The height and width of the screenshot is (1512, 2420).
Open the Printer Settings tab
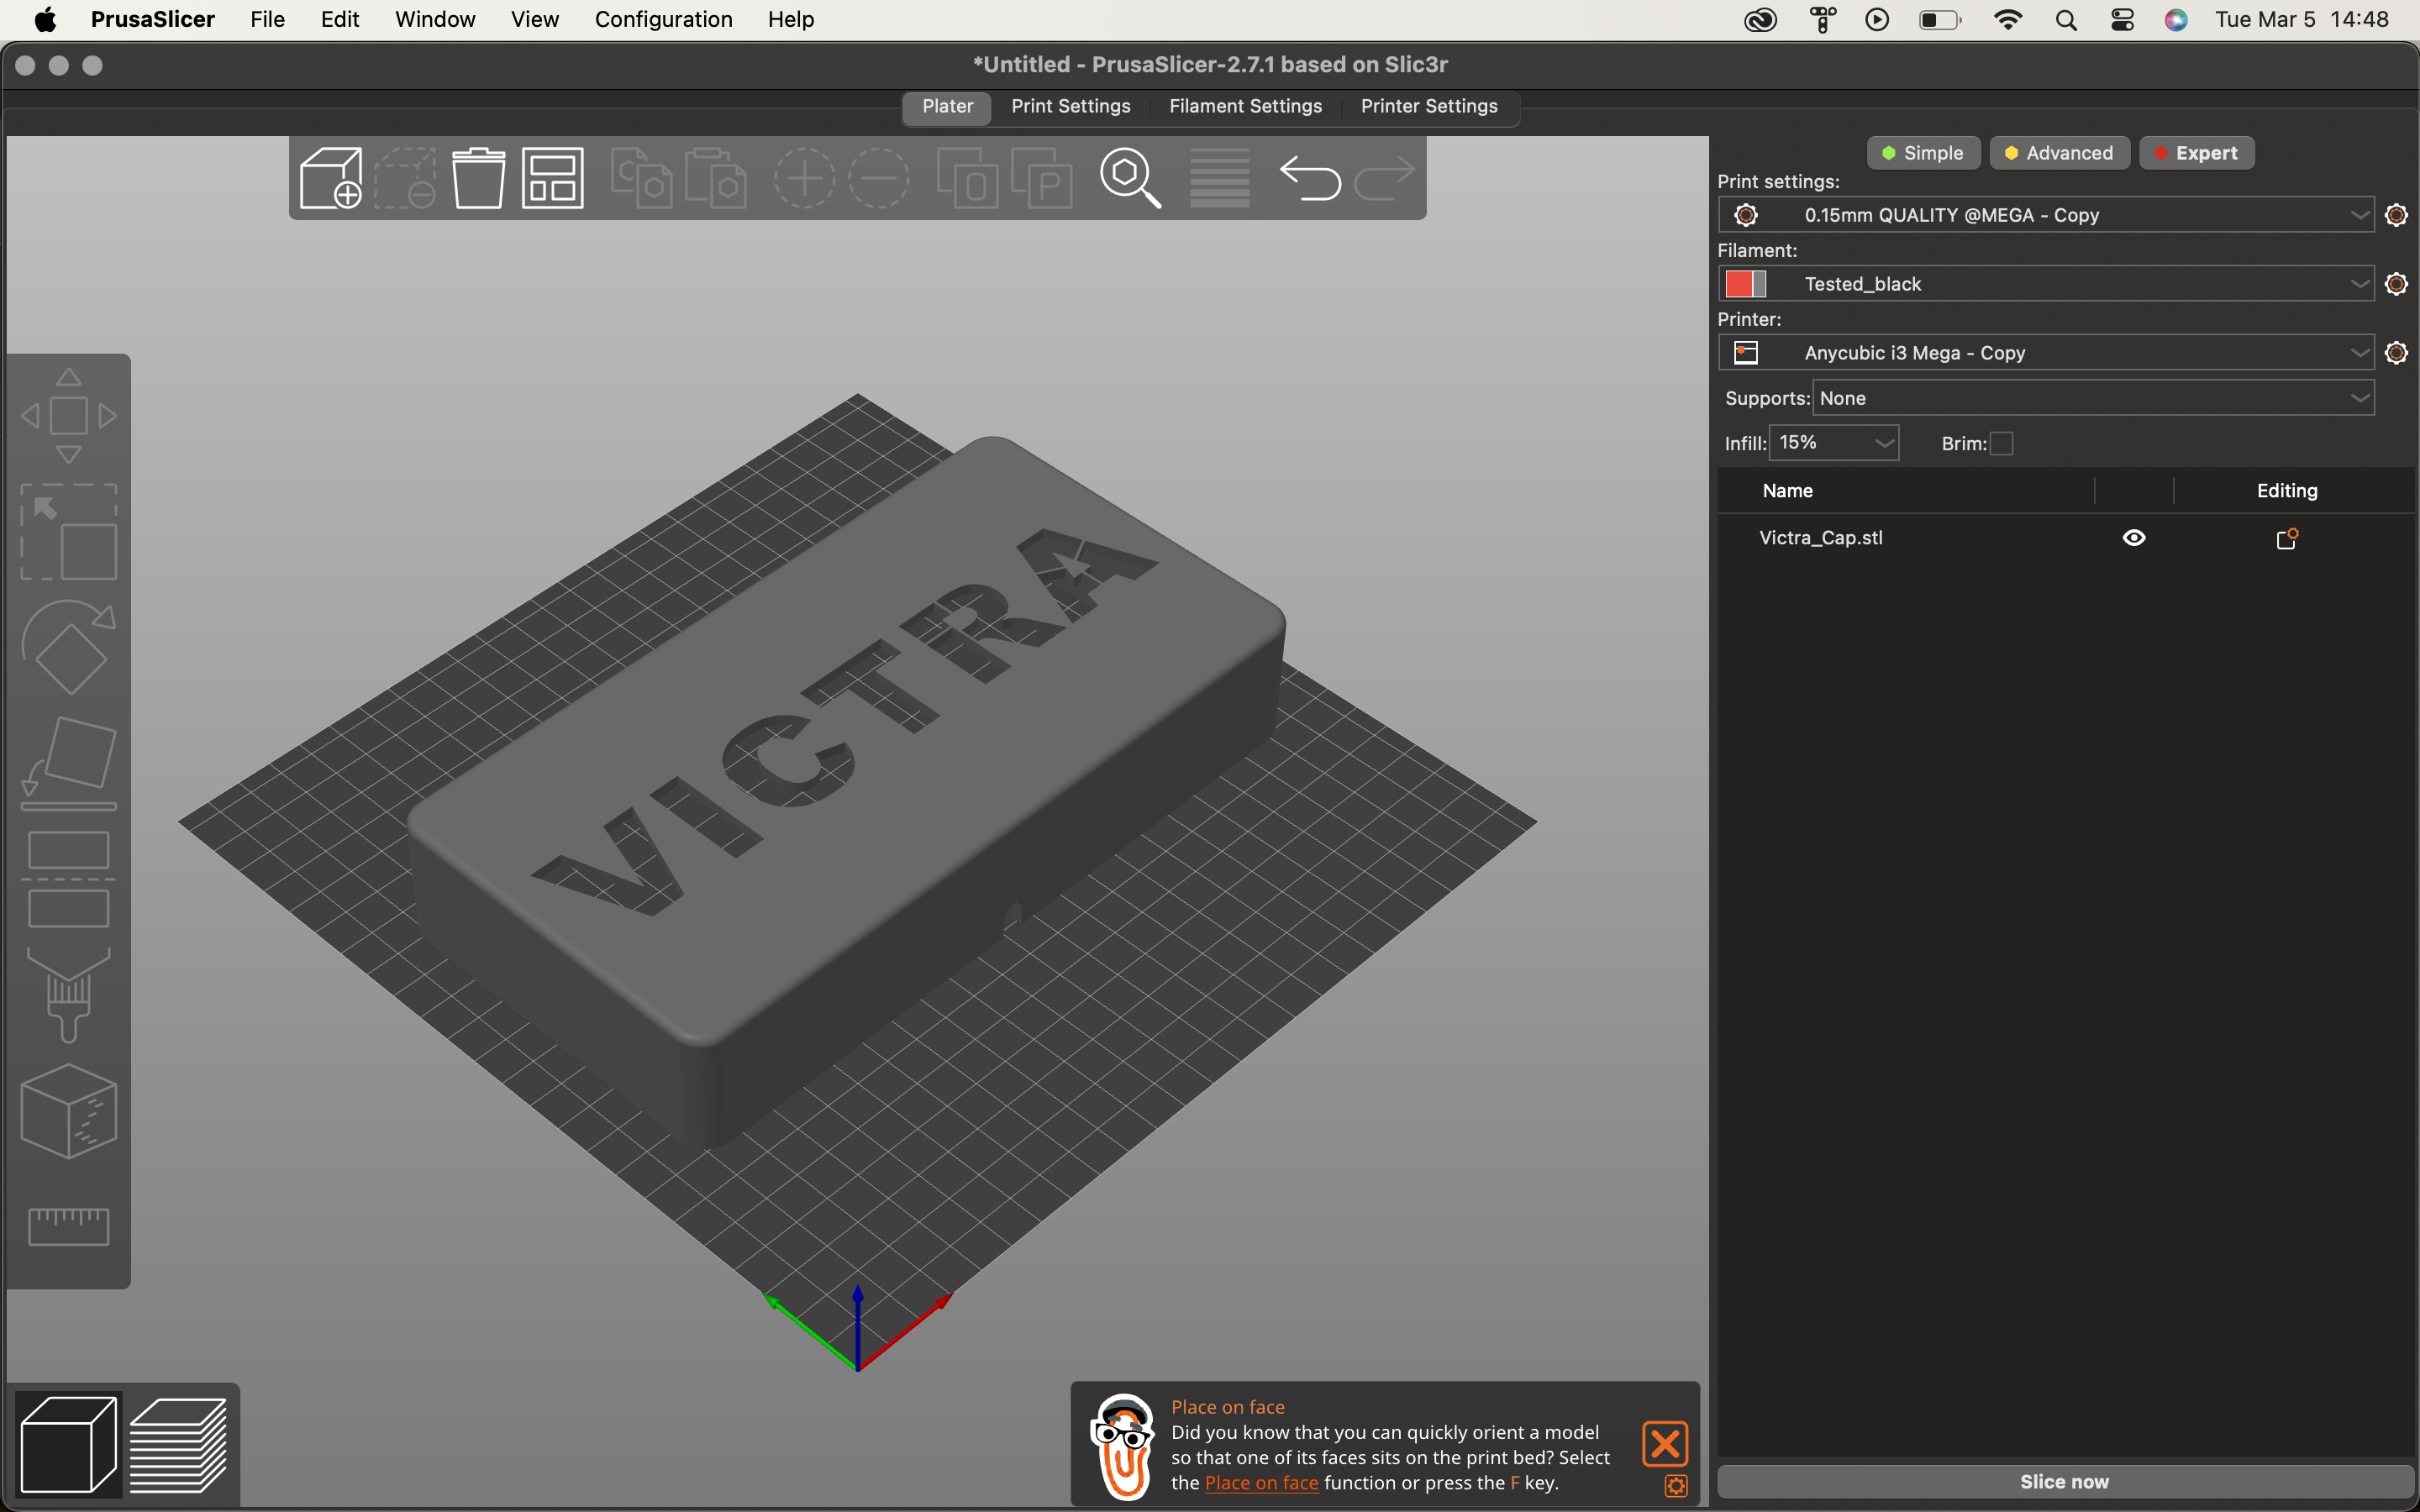1429,106
